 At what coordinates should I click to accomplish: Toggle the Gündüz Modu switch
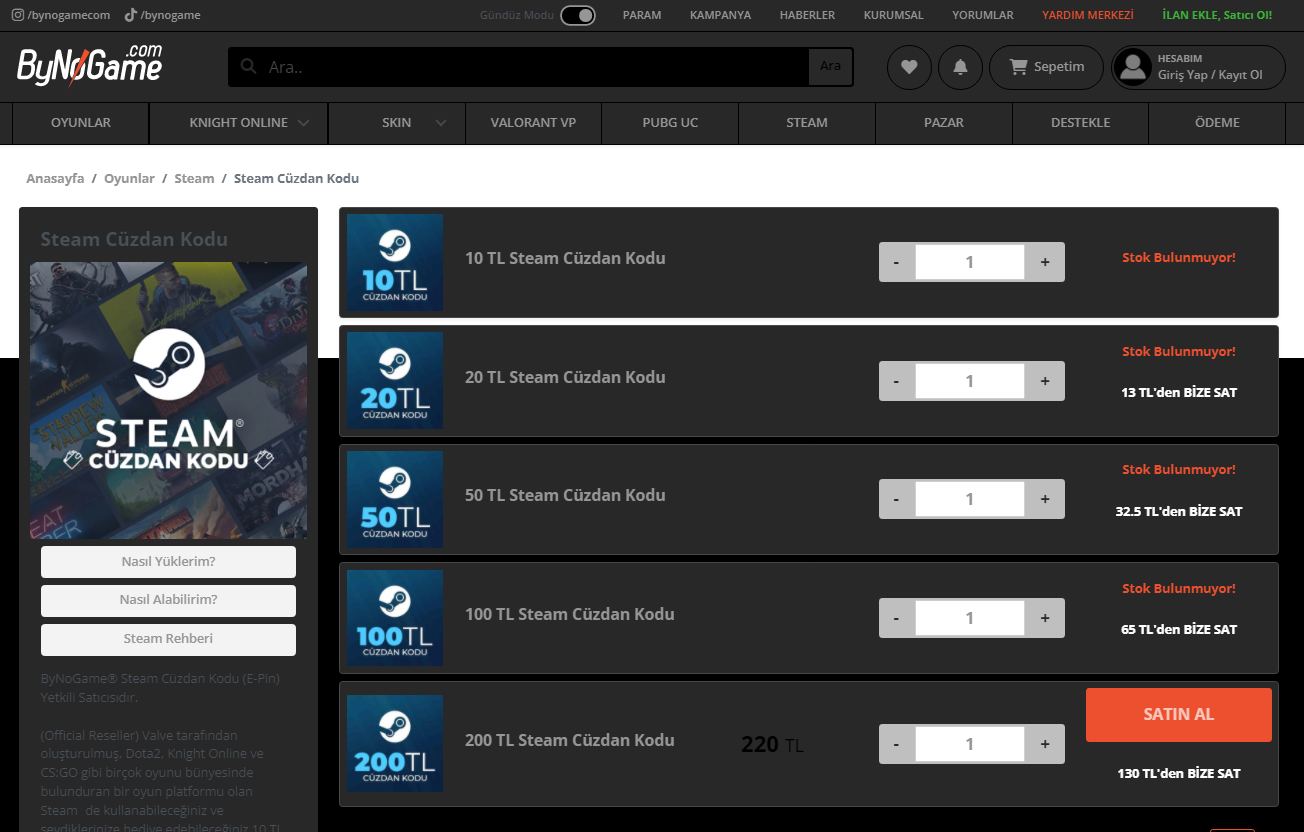click(578, 15)
